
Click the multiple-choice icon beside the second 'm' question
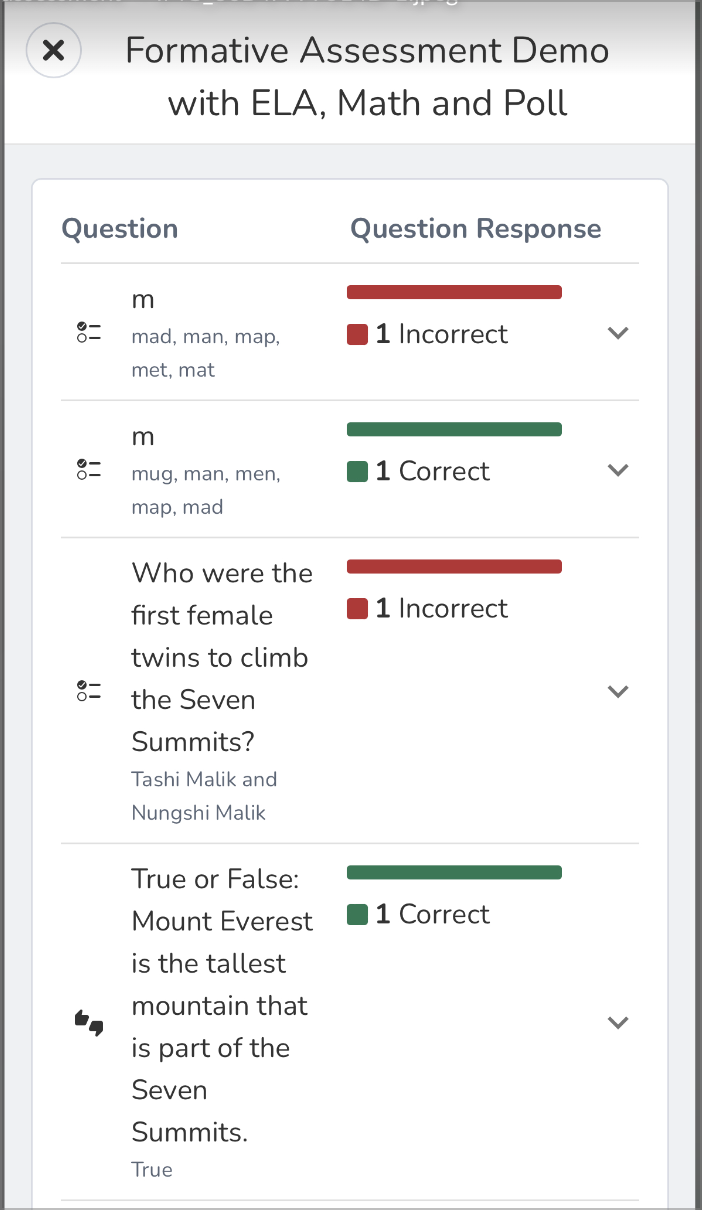[x=88, y=470]
